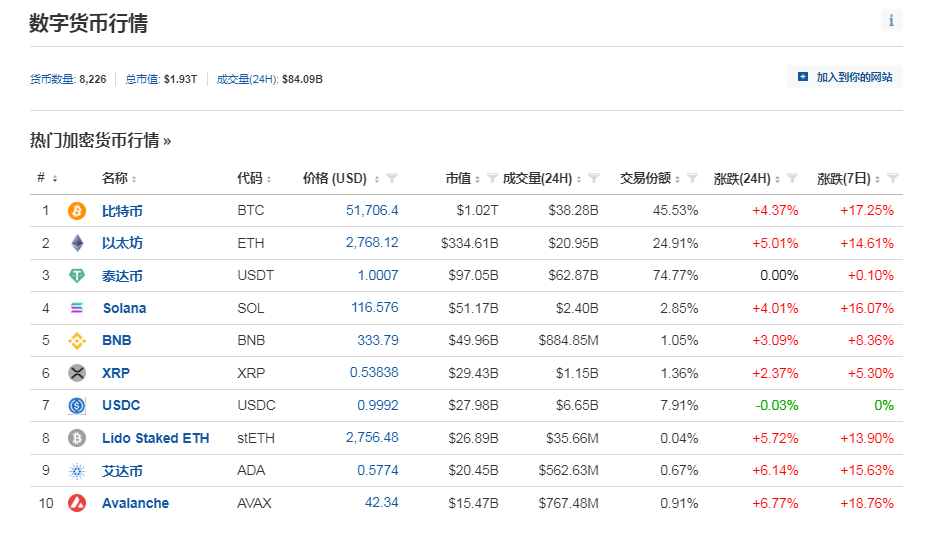The image size is (949, 534).
Task: Click the BNB logo icon
Action: coord(77,341)
